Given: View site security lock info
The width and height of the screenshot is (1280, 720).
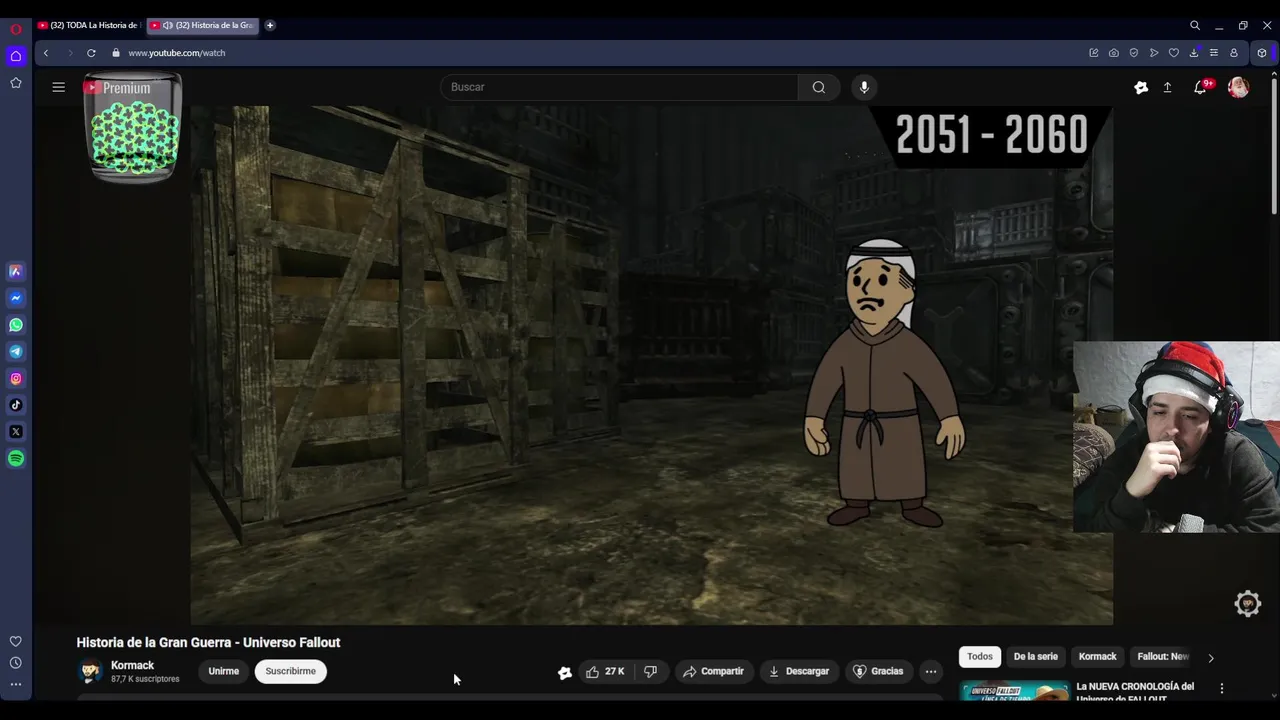Looking at the screenshot, I should coord(116,53).
